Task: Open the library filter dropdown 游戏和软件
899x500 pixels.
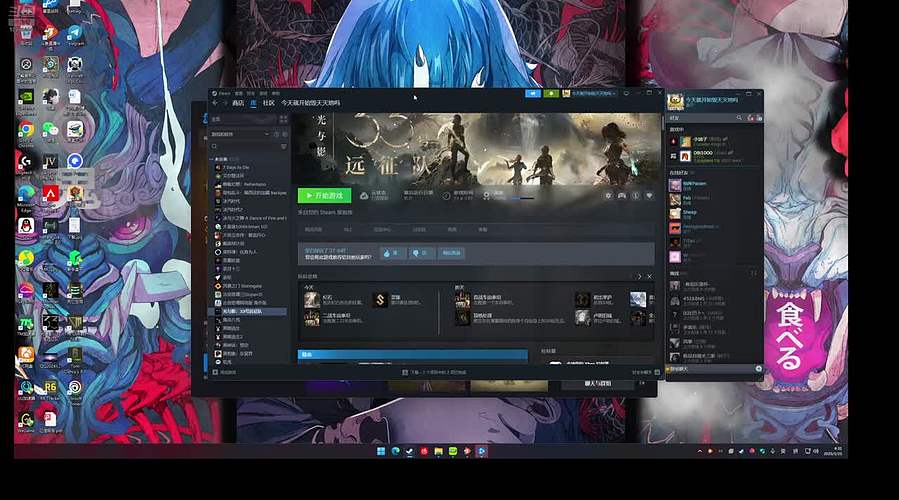Action: 240,134
